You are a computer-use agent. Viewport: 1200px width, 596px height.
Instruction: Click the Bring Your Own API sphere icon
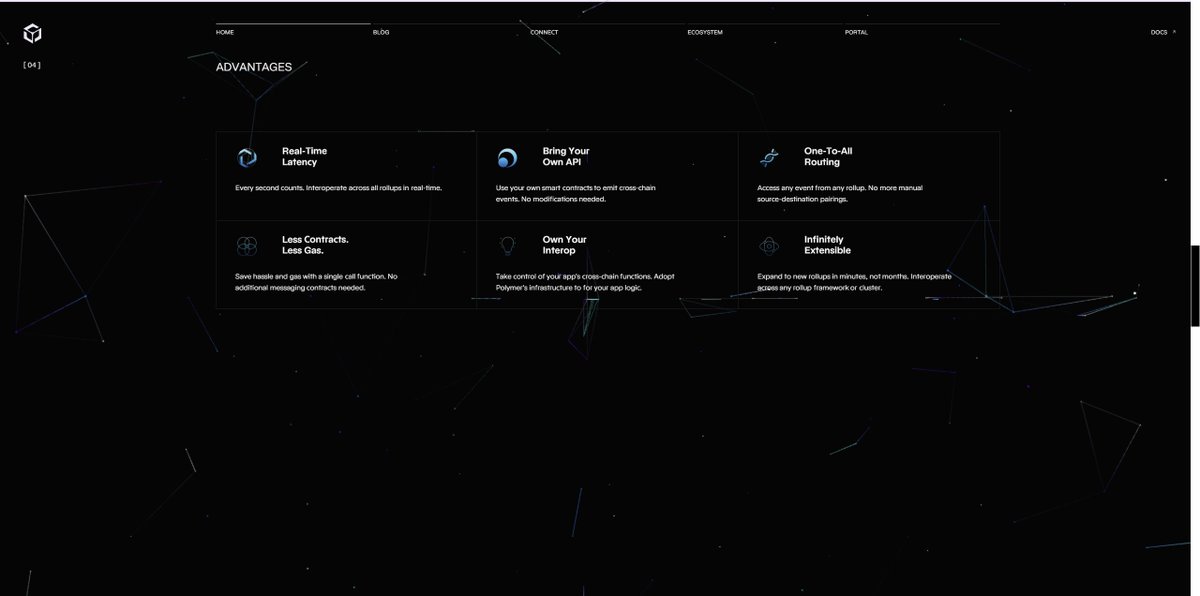[x=508, y=156]
